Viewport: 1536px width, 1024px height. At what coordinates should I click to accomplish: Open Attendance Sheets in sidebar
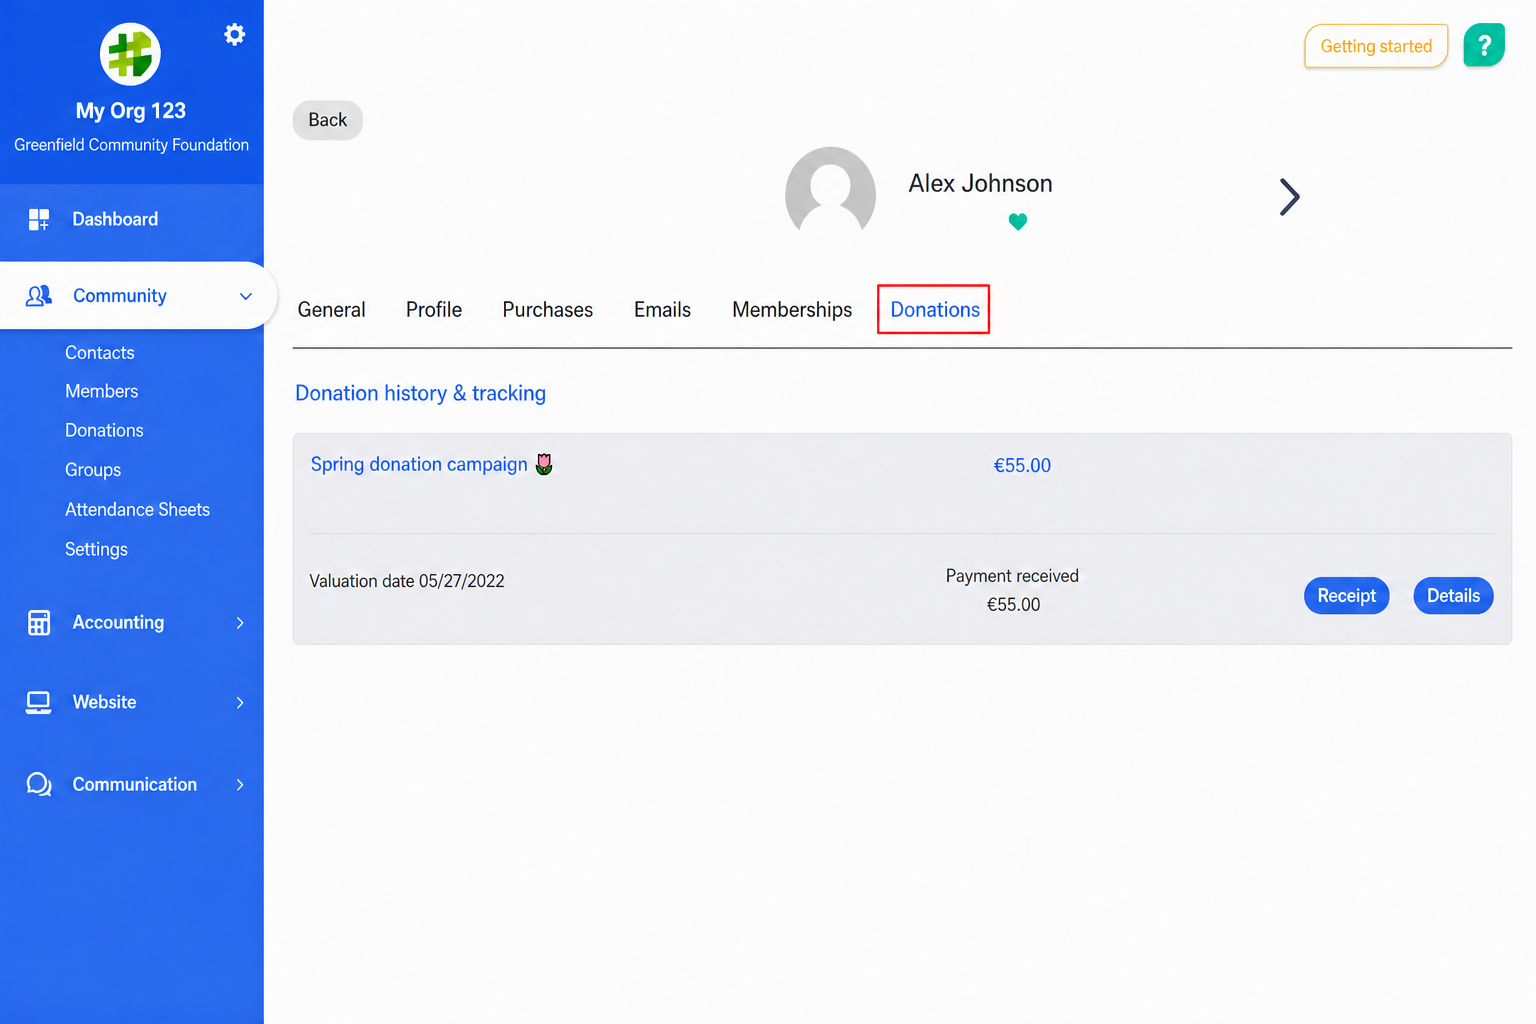pos(137,510)
